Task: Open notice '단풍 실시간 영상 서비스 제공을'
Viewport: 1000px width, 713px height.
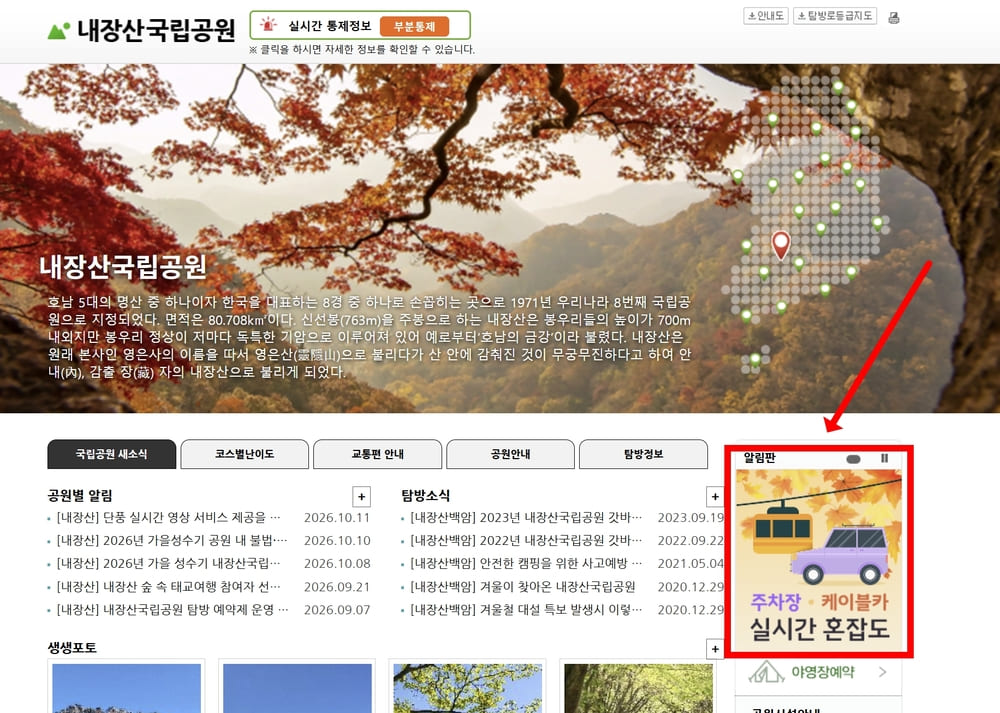Action: pyautogui.click(x=168, y=517)
